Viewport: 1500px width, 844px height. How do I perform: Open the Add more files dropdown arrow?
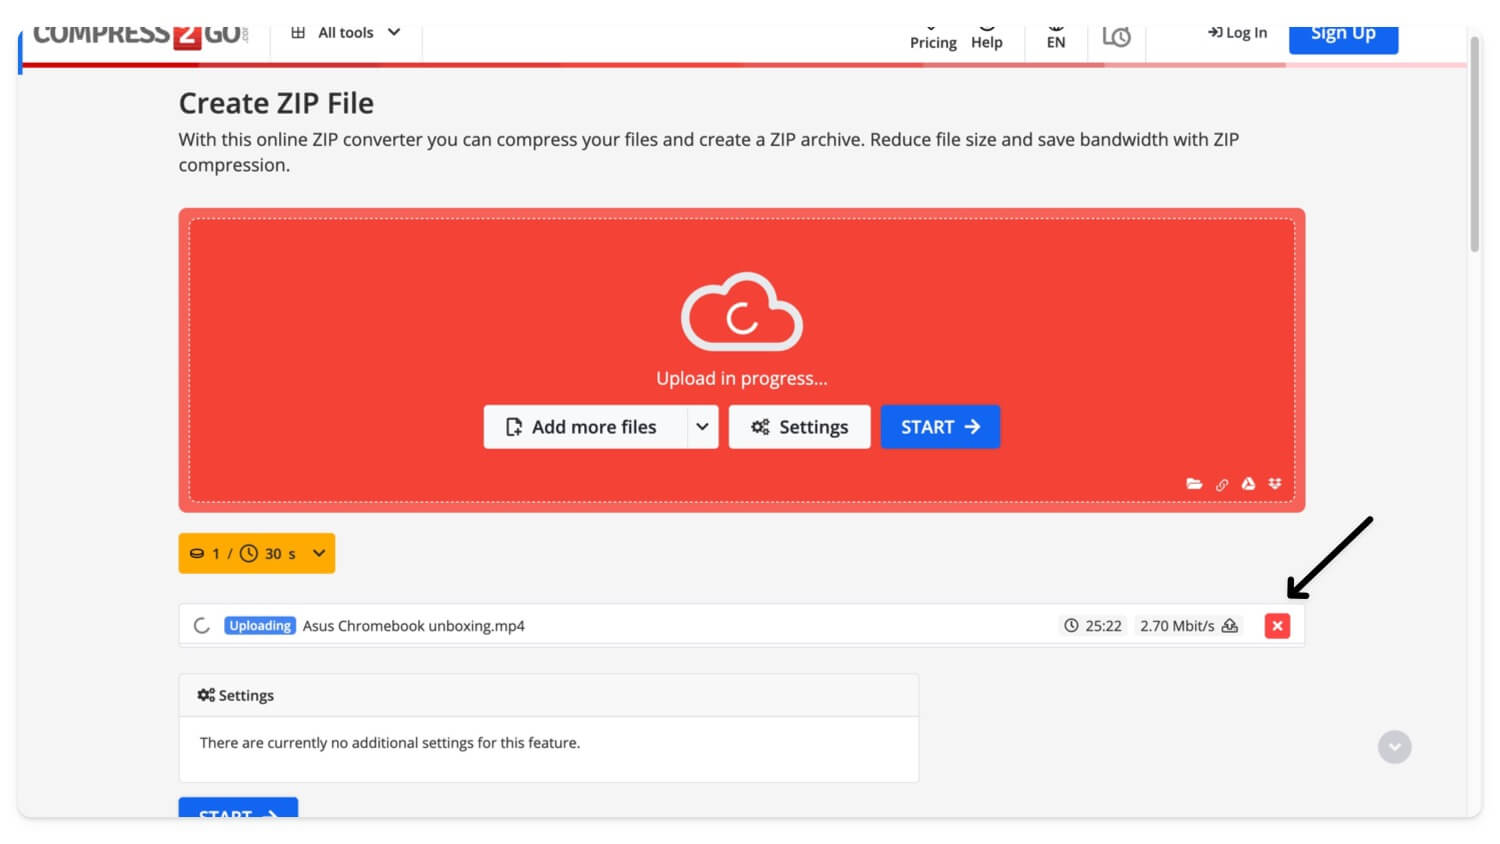pyautogui.click(x=701, y=426)
